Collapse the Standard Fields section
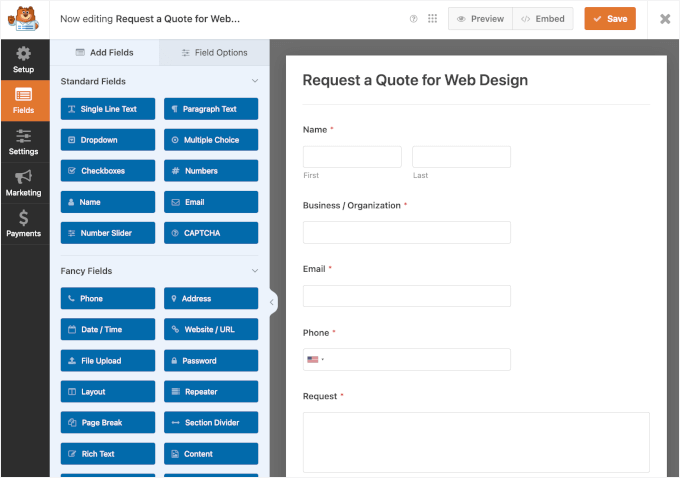The width and height of the screenshot is (680, 478). coord(255,81)
